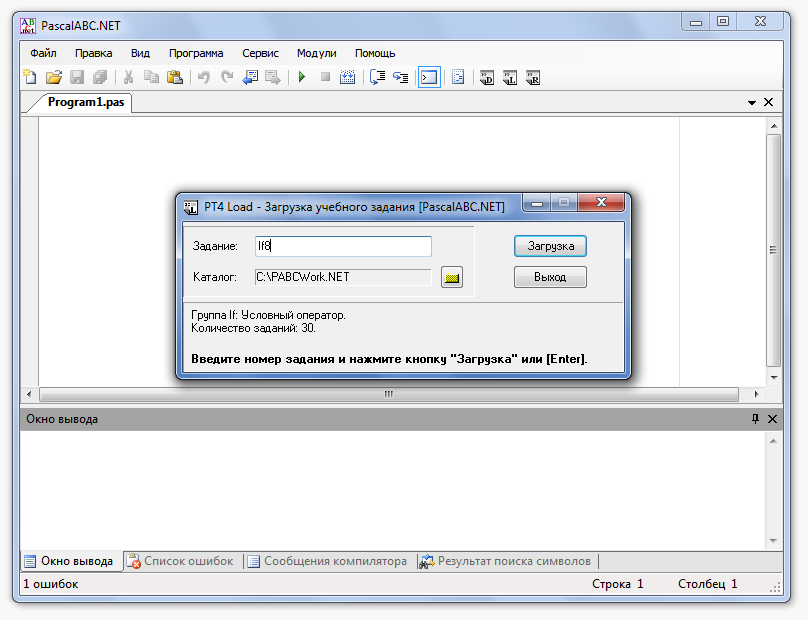Click the New file toolbar icon
The width and height of the screenshot is (808, 620).
[30, 77]
